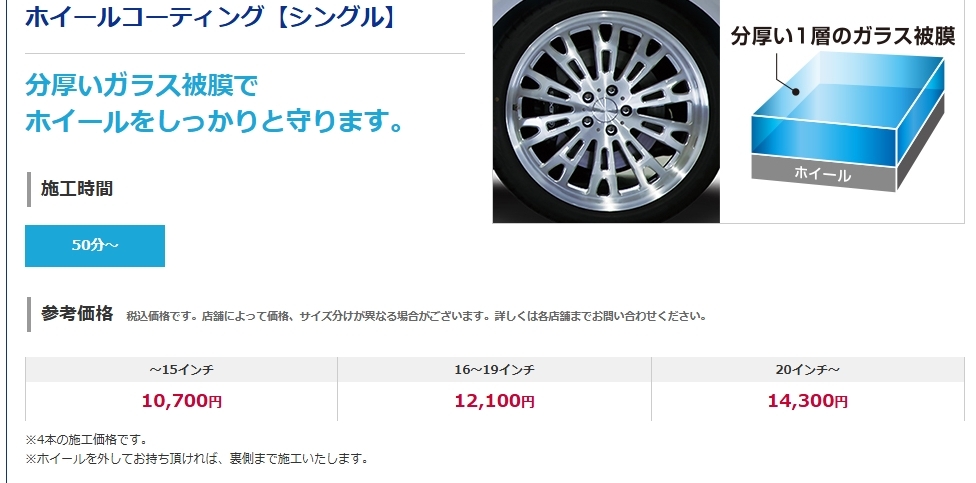Image resolution: width=976 pixels, height=483 pixels.
Task: Click the 分厚い1層のガラス被膜 diagram caption
Action: click(x=842, y=36)
